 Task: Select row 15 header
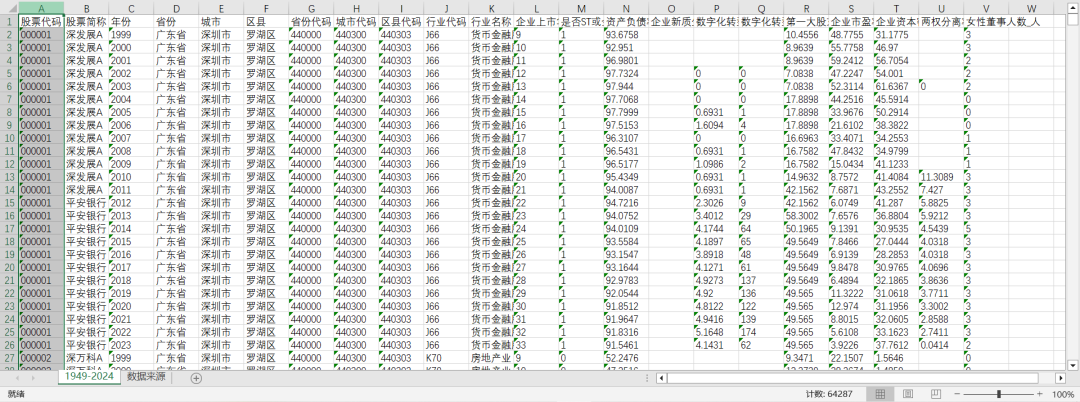(x=8, y=202)
